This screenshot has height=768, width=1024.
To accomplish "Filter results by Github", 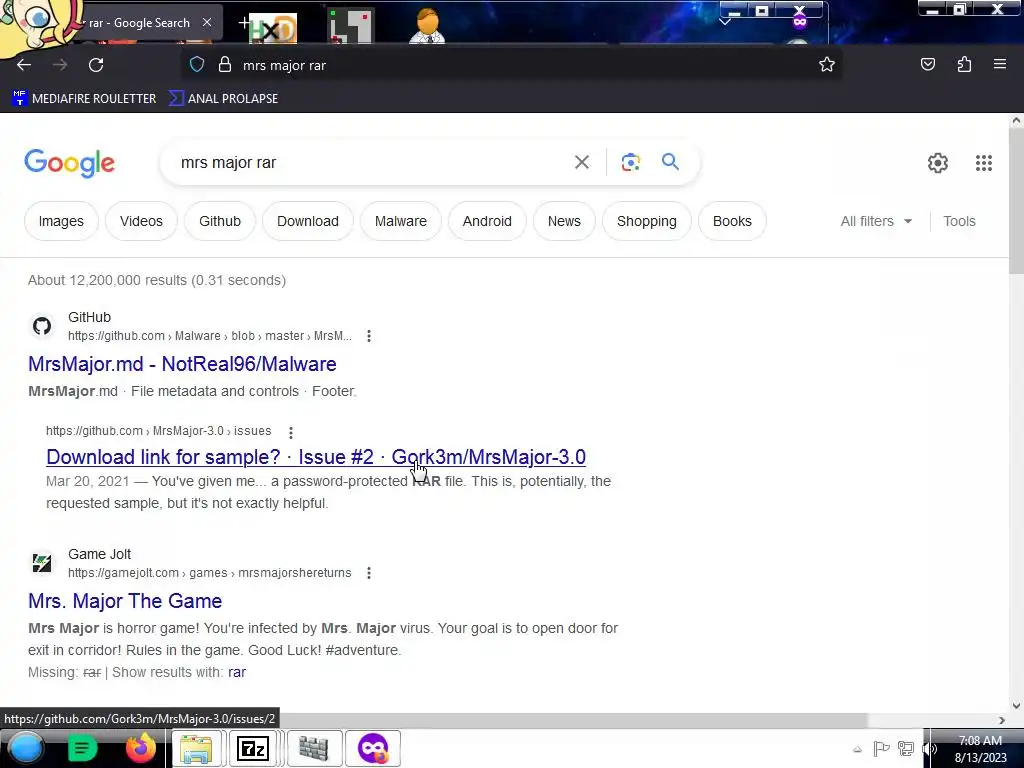I will click(220, 221).
